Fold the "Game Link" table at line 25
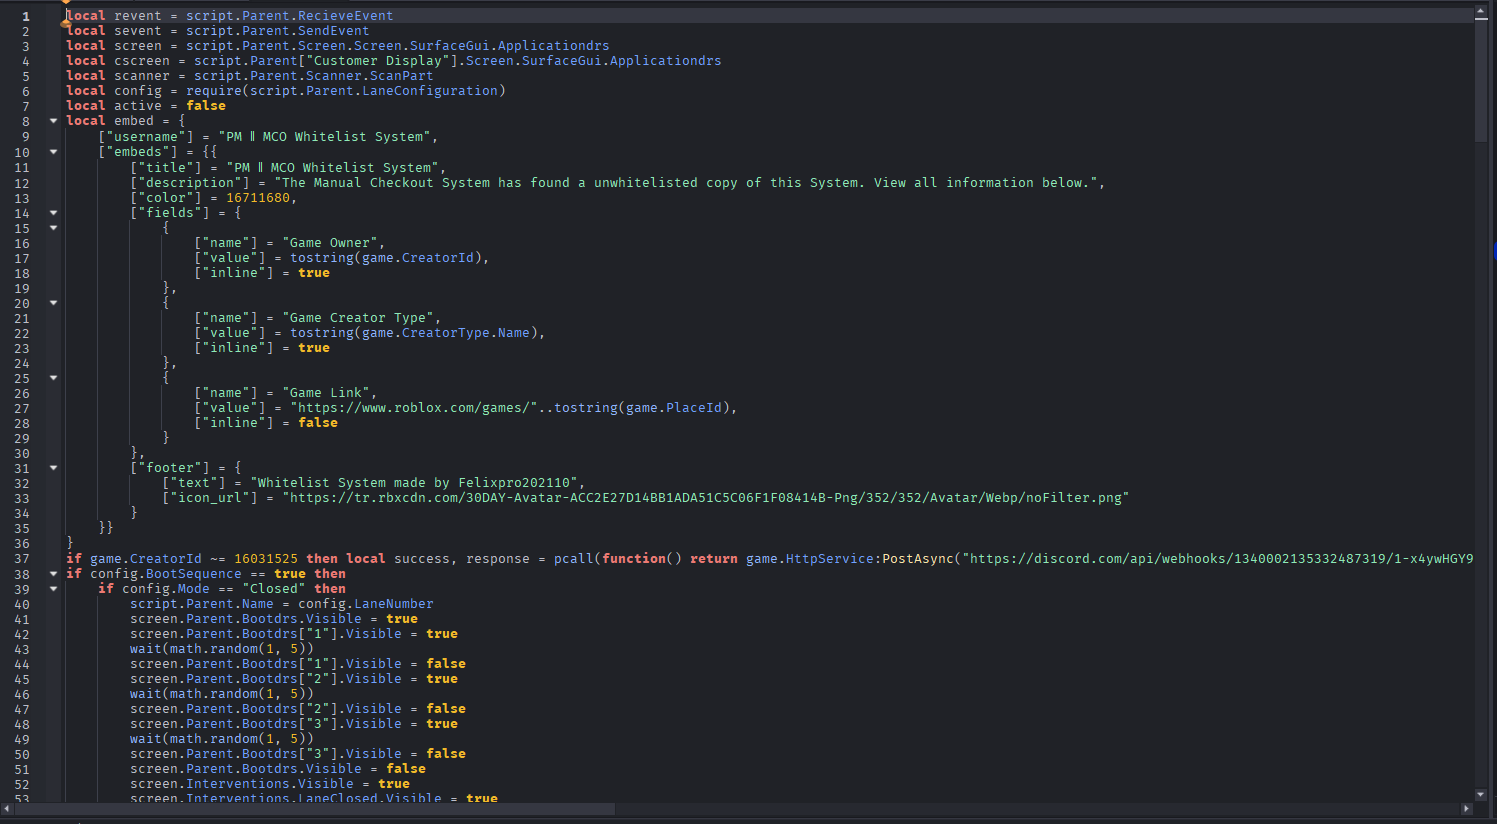The width and height of the screenshot is (1497, 824). point(53,378)
